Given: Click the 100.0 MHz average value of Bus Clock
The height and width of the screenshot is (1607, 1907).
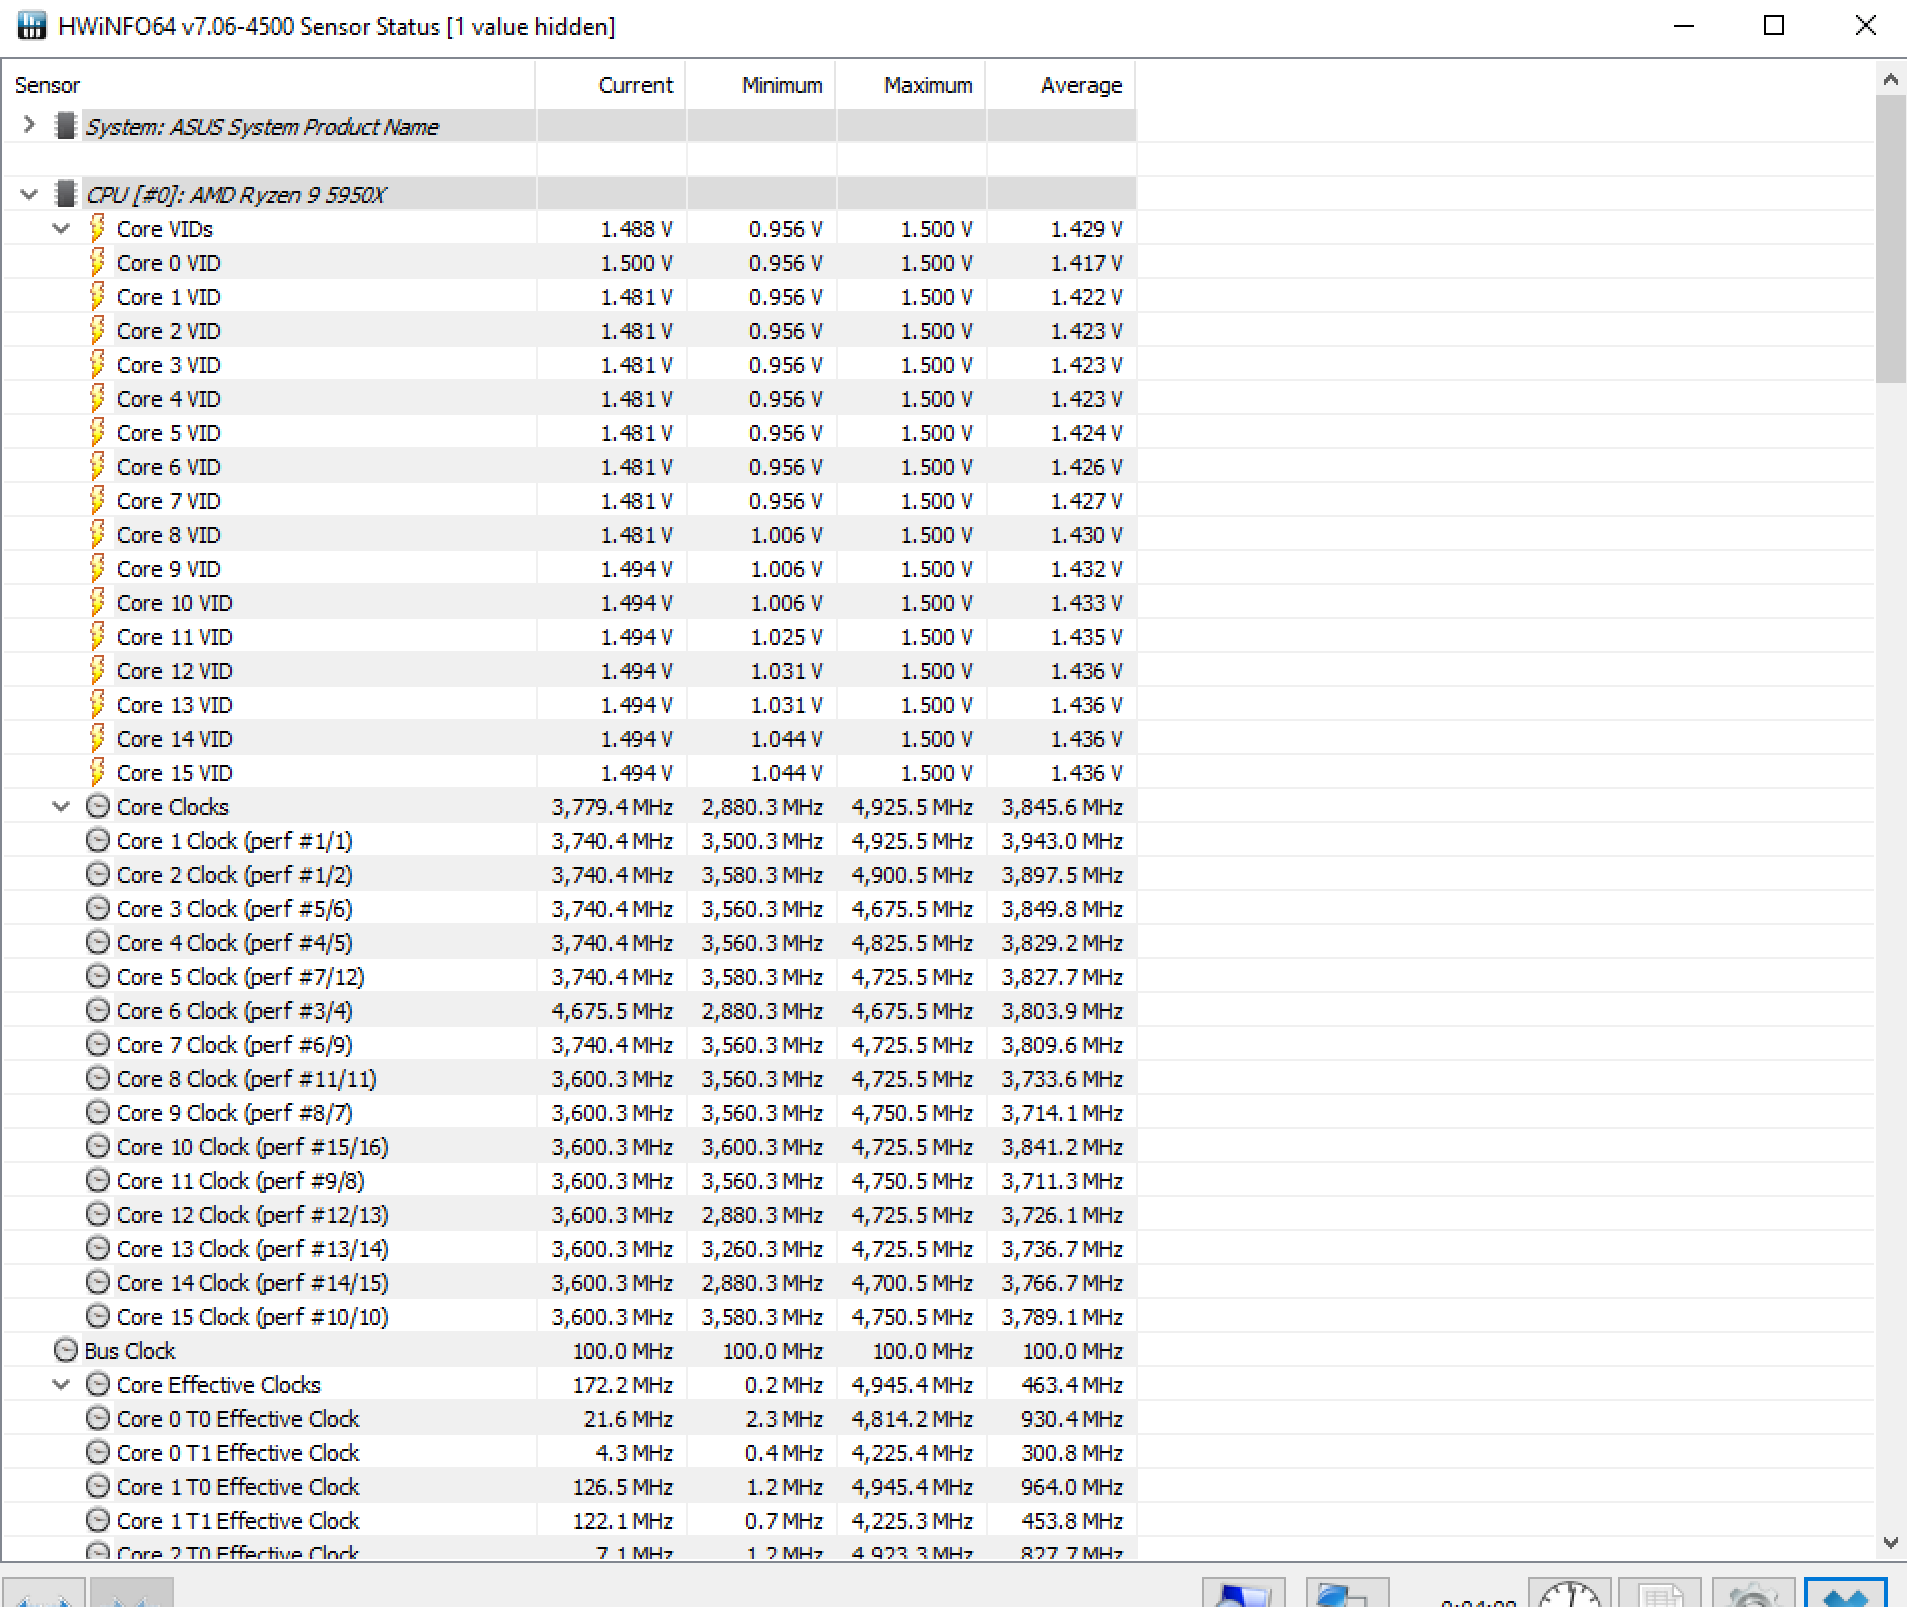Looking at the screenshot, I should 1072,1350.
